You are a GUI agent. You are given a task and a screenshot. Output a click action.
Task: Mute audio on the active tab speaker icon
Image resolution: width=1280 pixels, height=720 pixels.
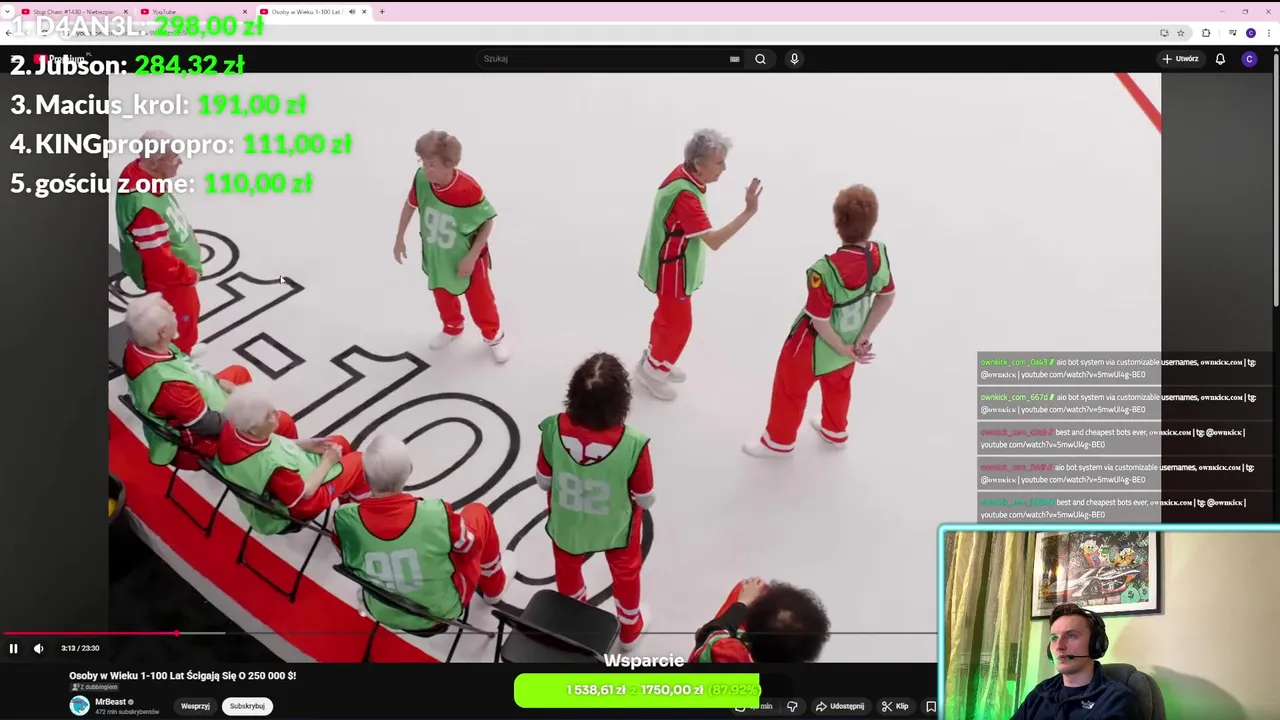click(351, 12)
